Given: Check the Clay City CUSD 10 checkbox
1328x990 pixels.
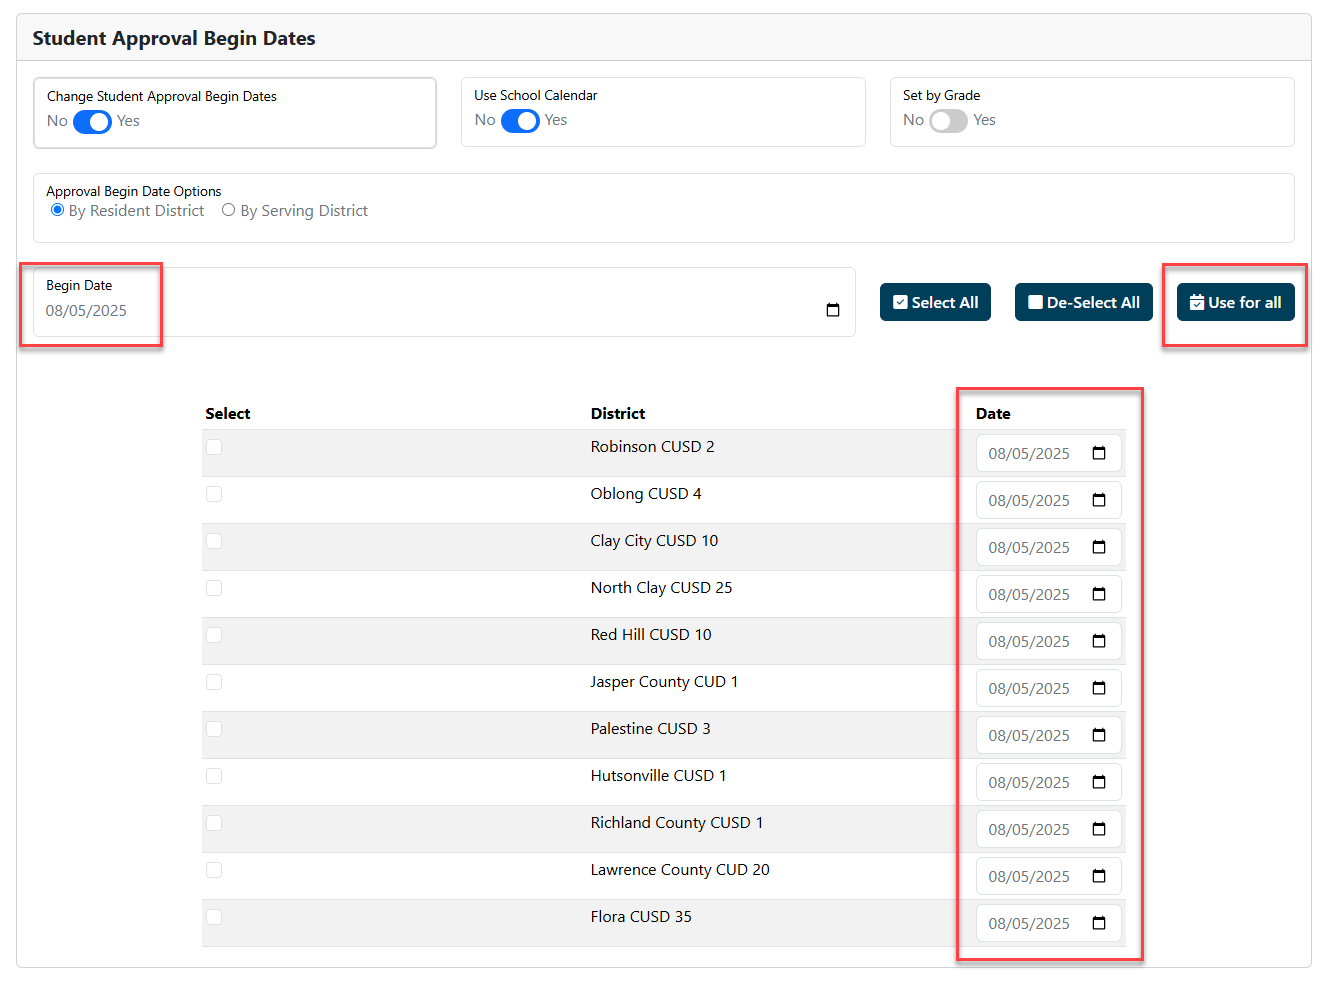Looking at the screenshot, I should pyautogui.click(x=214, y=541).
